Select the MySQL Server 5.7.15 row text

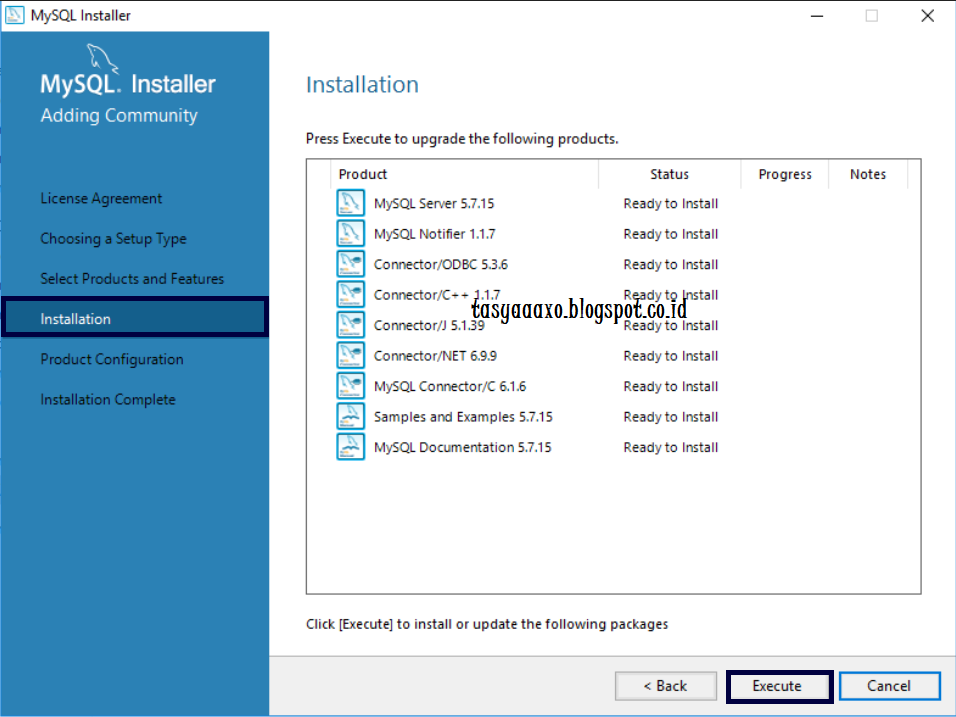click(434, 204)
